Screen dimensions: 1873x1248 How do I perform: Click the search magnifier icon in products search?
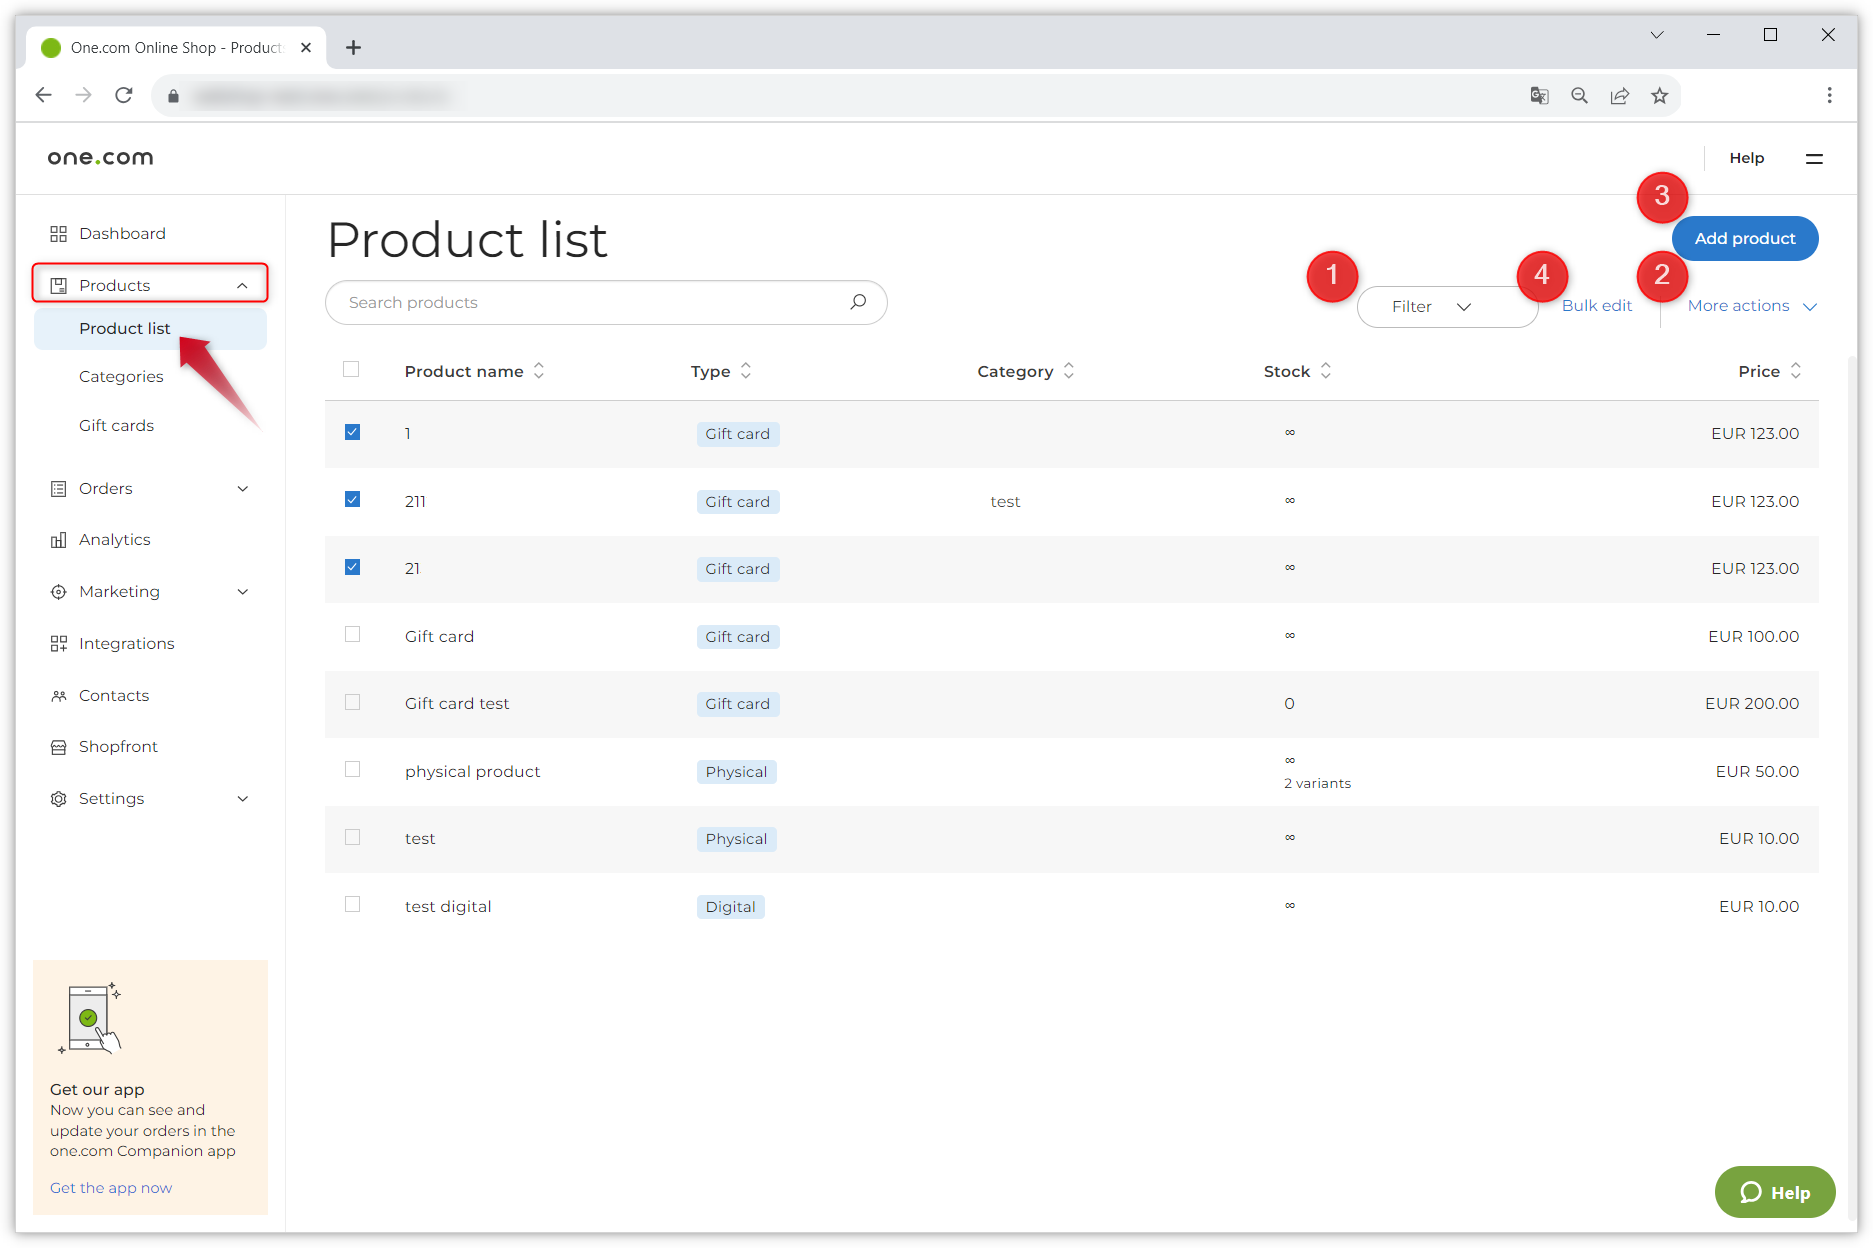[x=857, y=302]
